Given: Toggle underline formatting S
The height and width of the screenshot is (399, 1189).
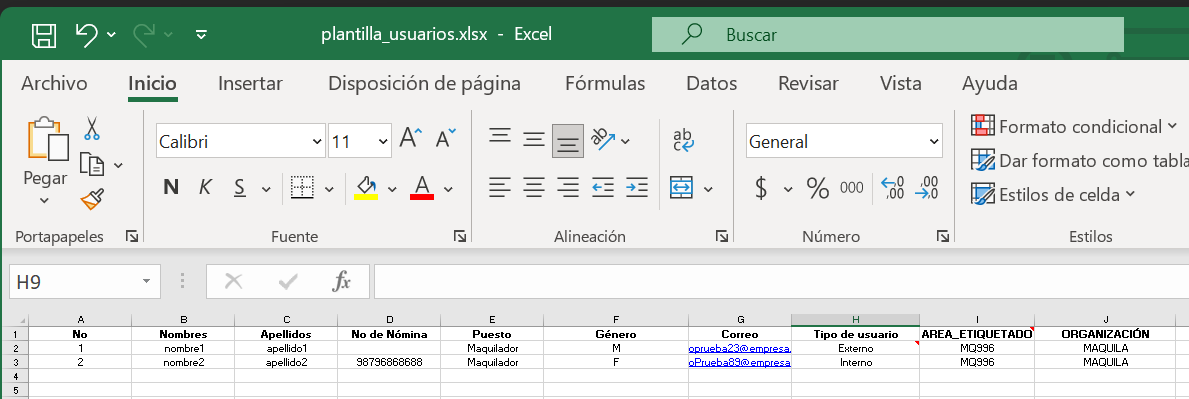Looking at the screenshot, I should click(240, 187).
